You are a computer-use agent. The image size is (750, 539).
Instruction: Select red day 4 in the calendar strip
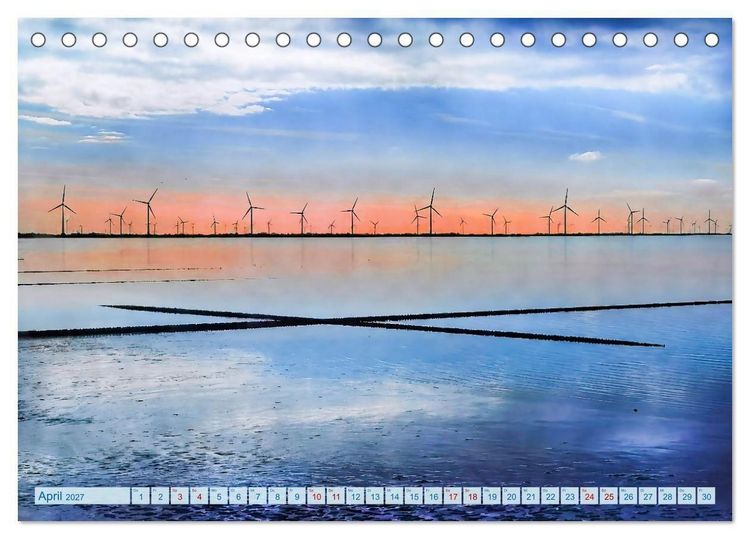[x=199, y=496]
